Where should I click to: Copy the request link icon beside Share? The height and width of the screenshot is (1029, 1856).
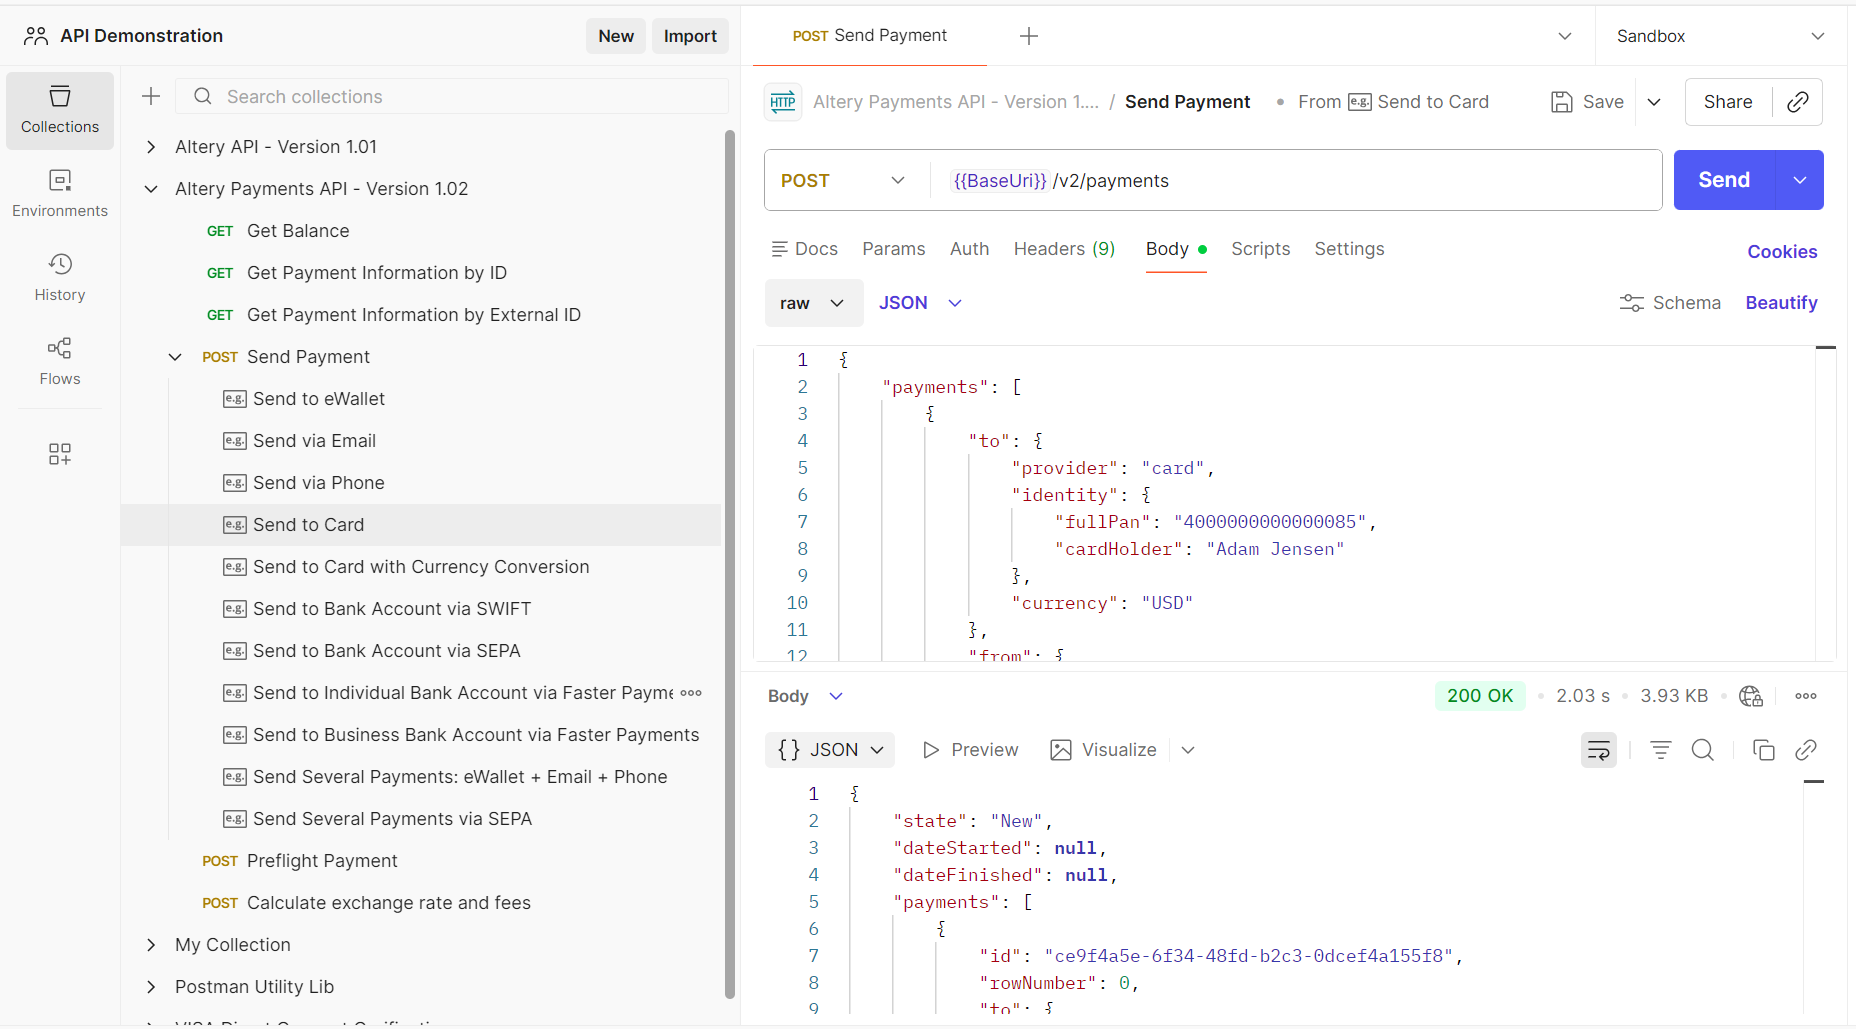(x=1798, y=102)
